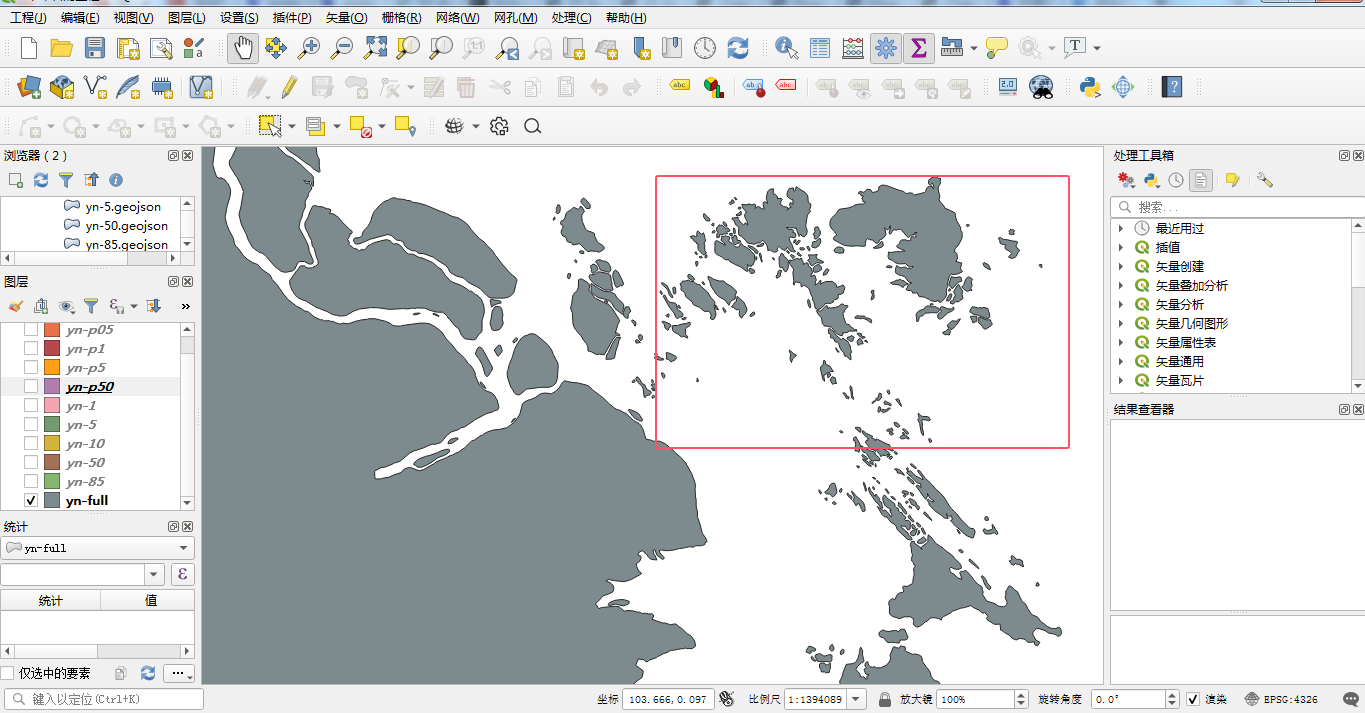Open the Data Source Manager
The width and height of the screenshot is (1365, 713).
29,87
